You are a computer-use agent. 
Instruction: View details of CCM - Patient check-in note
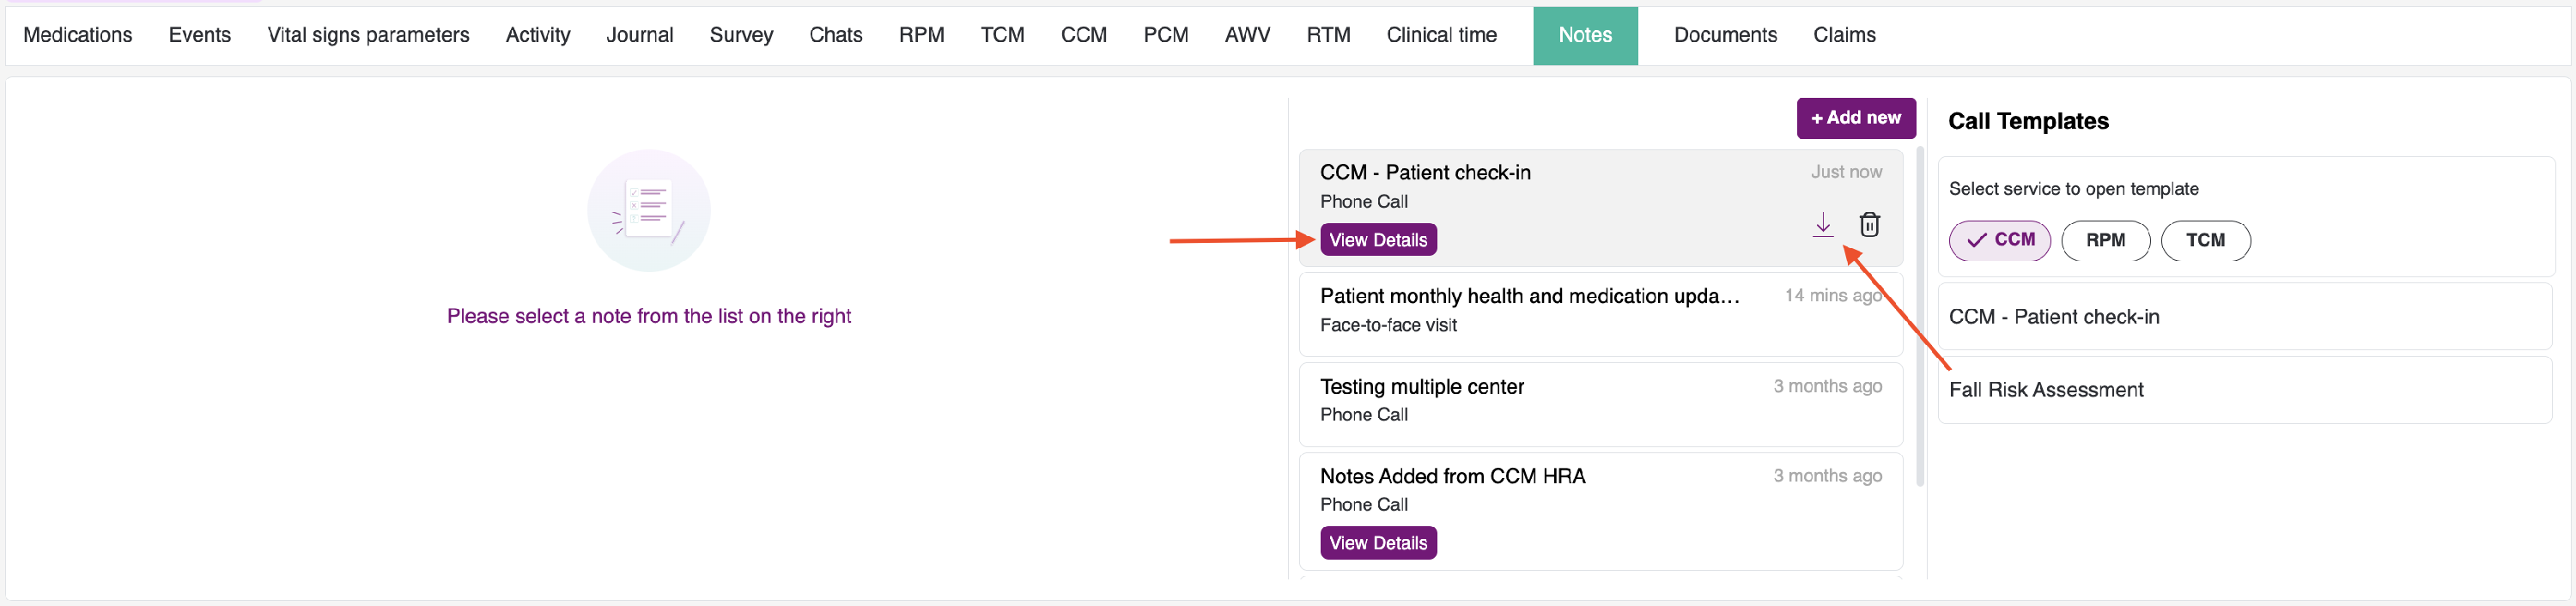pyautogui.click(x=1378, y=240)
